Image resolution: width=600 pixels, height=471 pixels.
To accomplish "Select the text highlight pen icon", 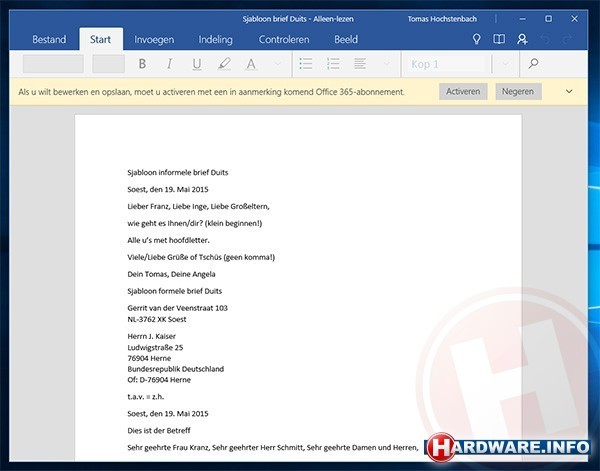I will 223,64.
